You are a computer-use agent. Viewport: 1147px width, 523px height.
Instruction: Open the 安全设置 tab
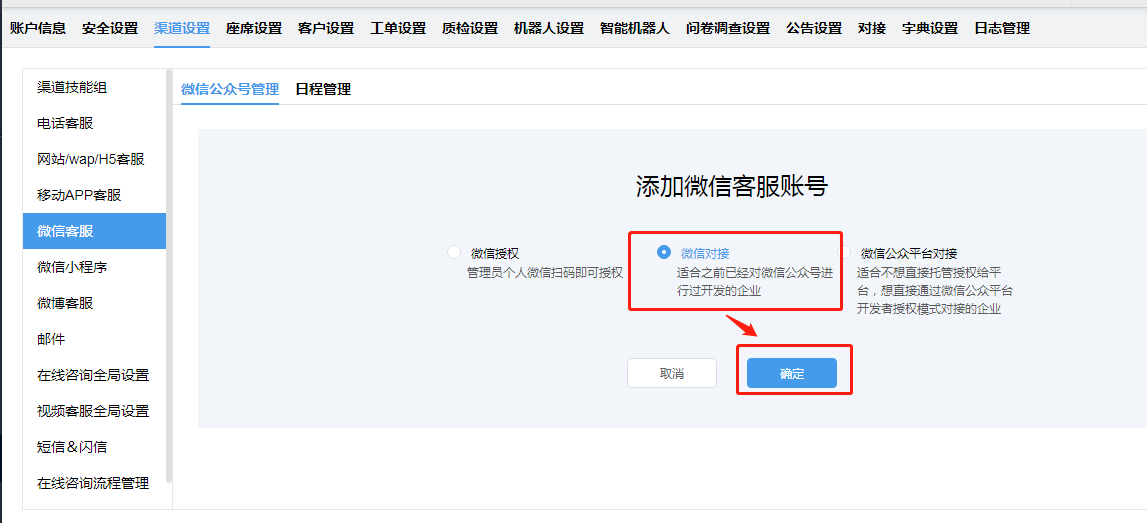click(110, 29)
